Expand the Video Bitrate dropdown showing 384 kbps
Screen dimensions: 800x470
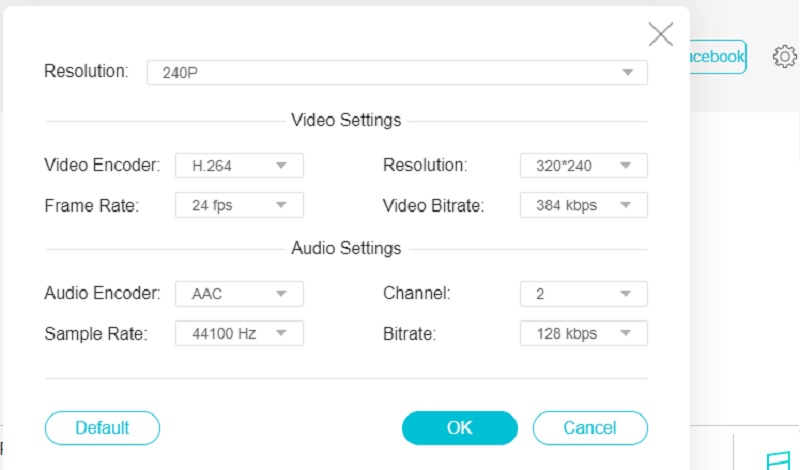point(583,205)
